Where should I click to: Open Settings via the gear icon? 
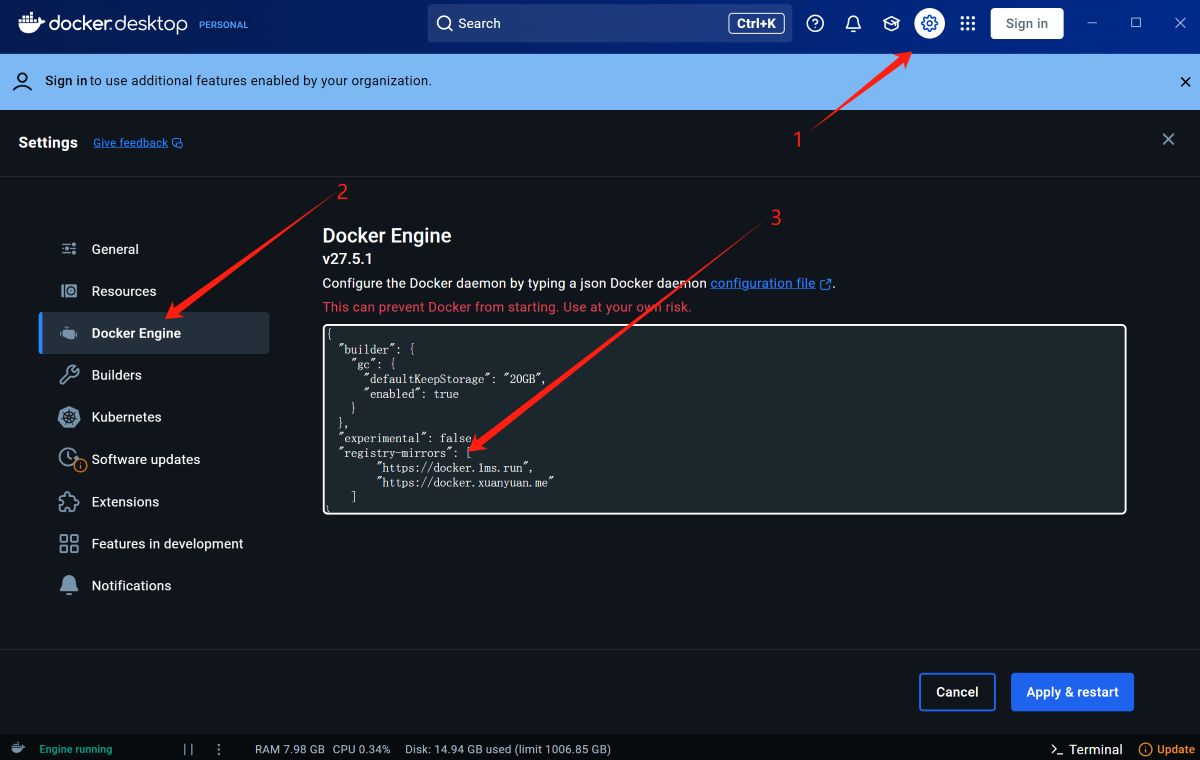coord(929,24)
